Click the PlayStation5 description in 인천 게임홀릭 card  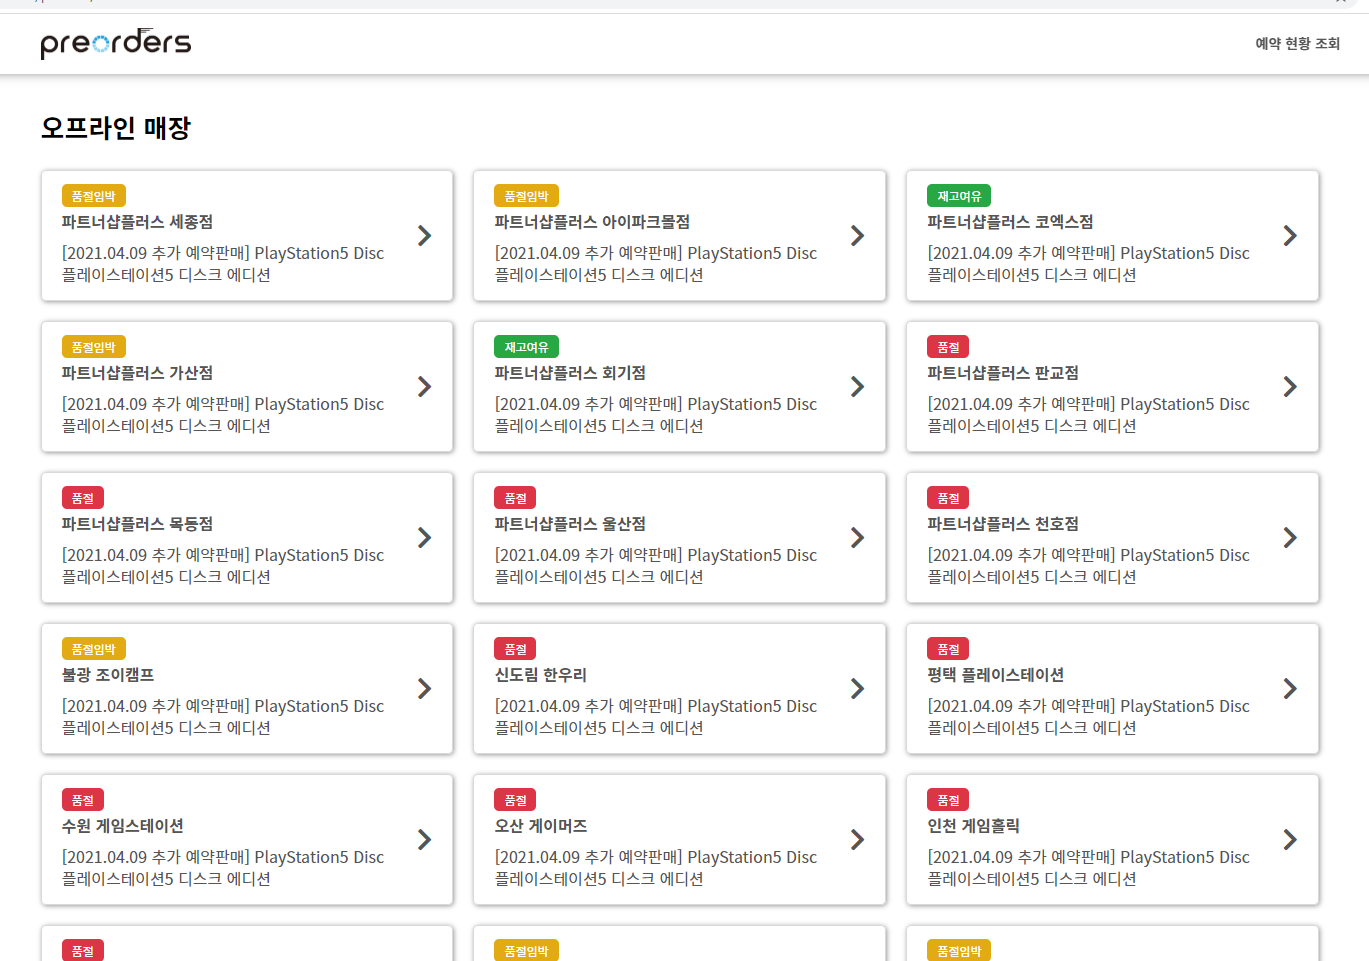pyautogui.click(x=1089, y=868)
